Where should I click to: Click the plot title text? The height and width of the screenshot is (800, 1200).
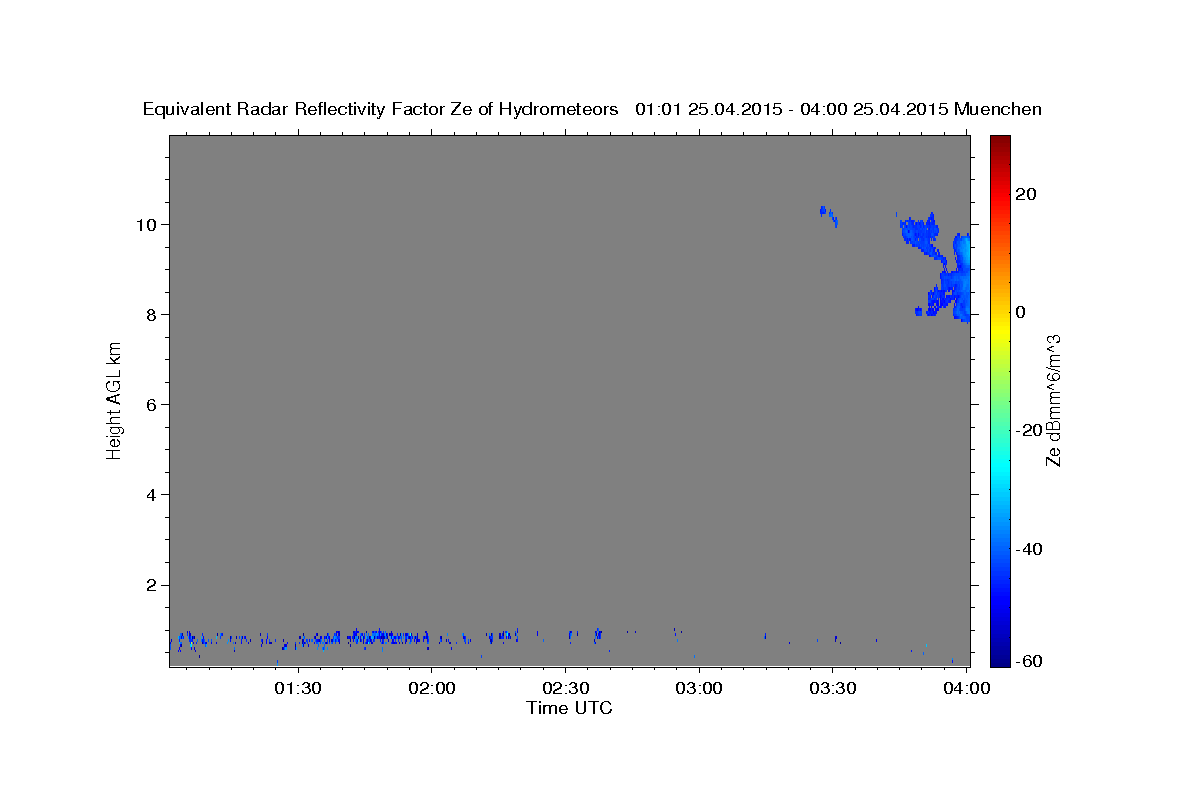point(593,109)
